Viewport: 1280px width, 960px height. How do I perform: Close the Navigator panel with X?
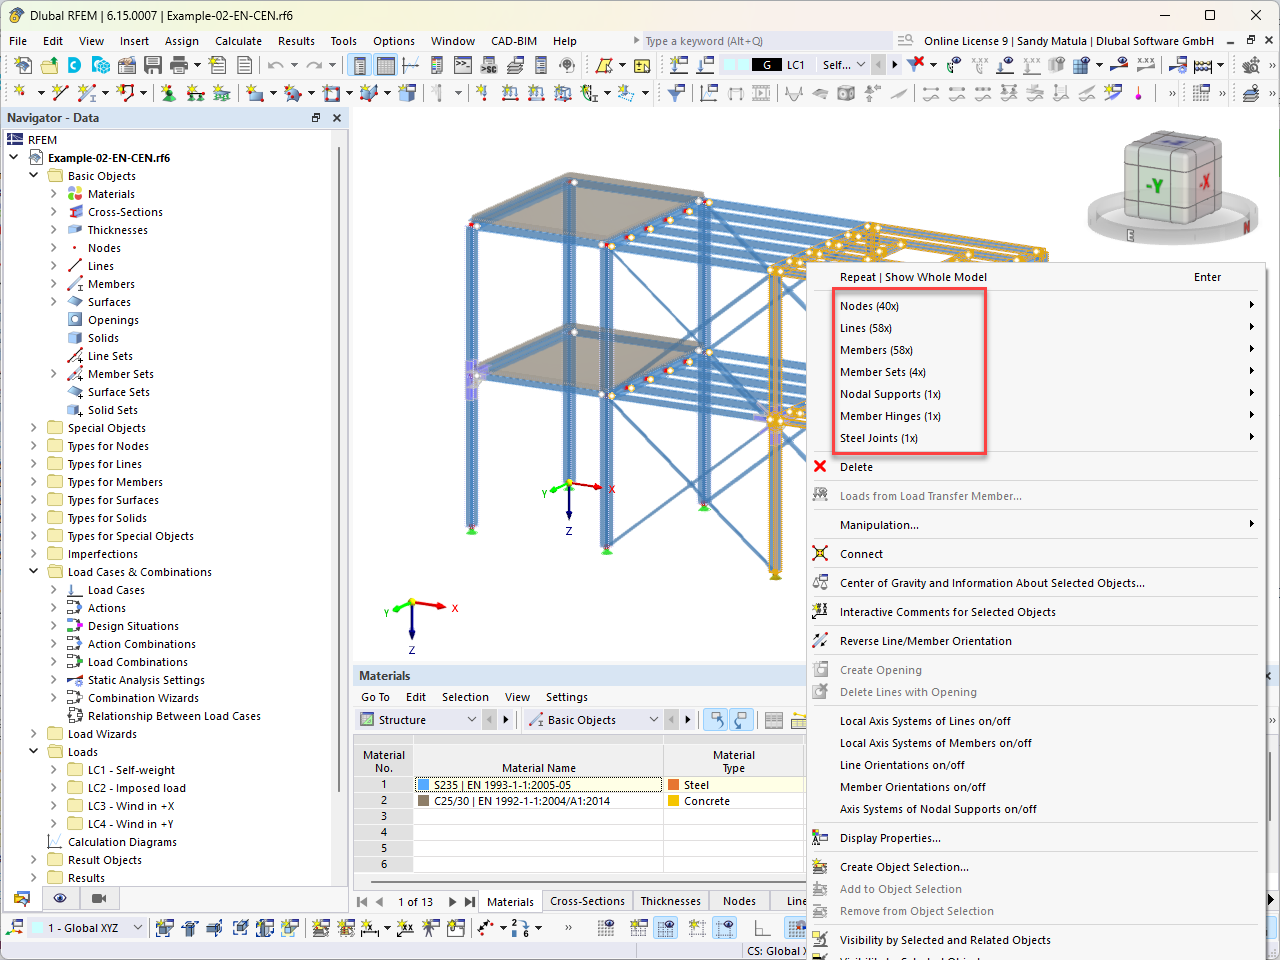tap(337, 118)
